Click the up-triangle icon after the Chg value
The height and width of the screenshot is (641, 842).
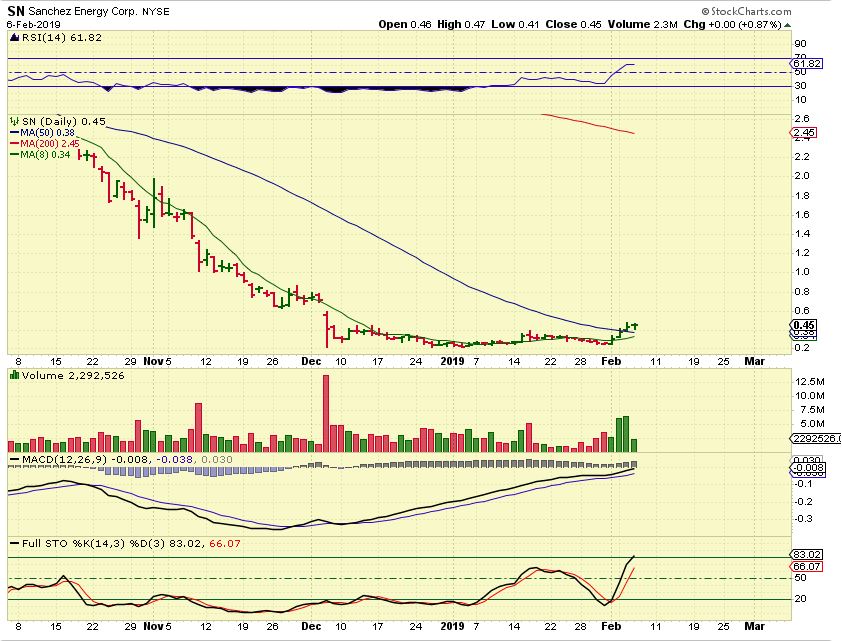point(788,25)
